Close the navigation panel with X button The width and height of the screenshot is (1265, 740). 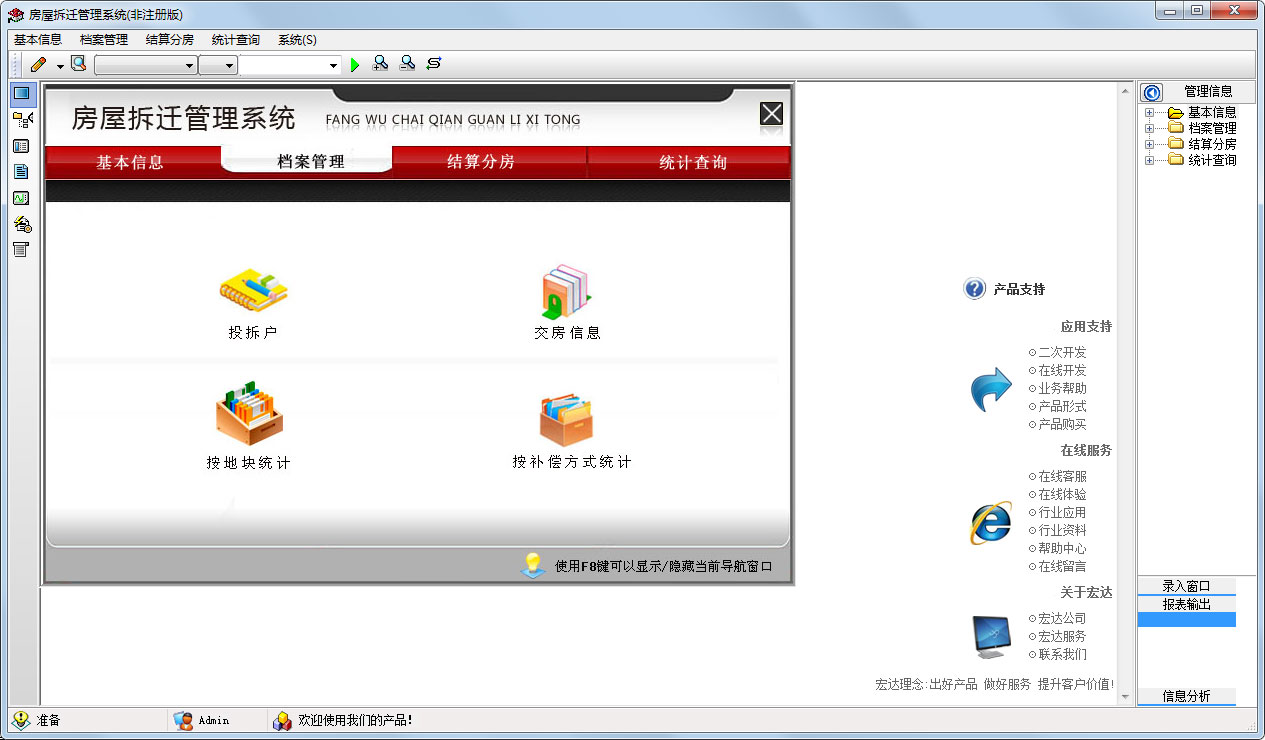[771, 114]
